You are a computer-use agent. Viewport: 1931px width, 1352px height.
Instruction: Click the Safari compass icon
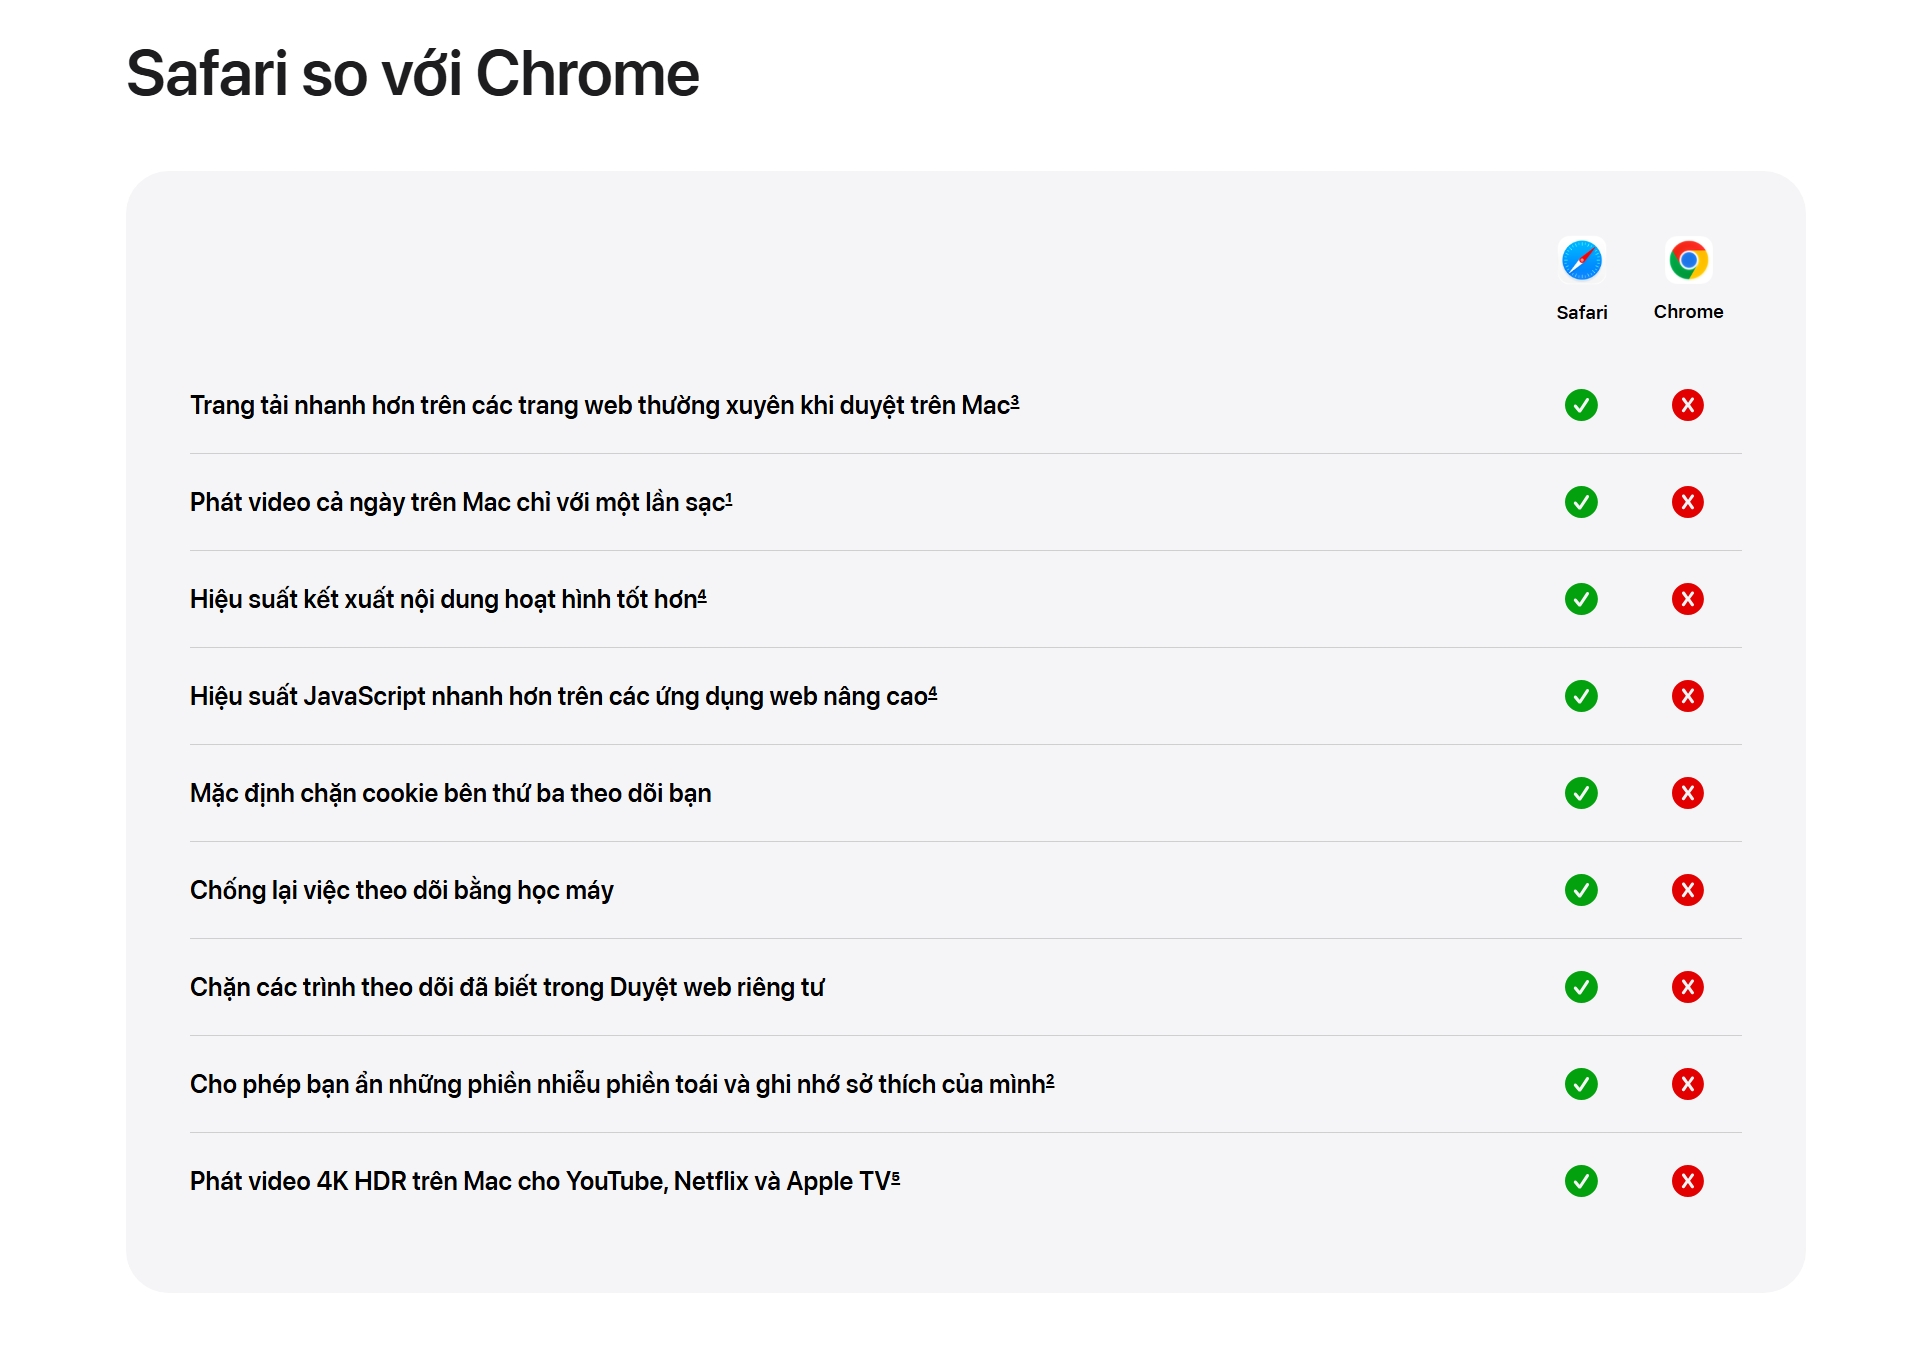1581,260
